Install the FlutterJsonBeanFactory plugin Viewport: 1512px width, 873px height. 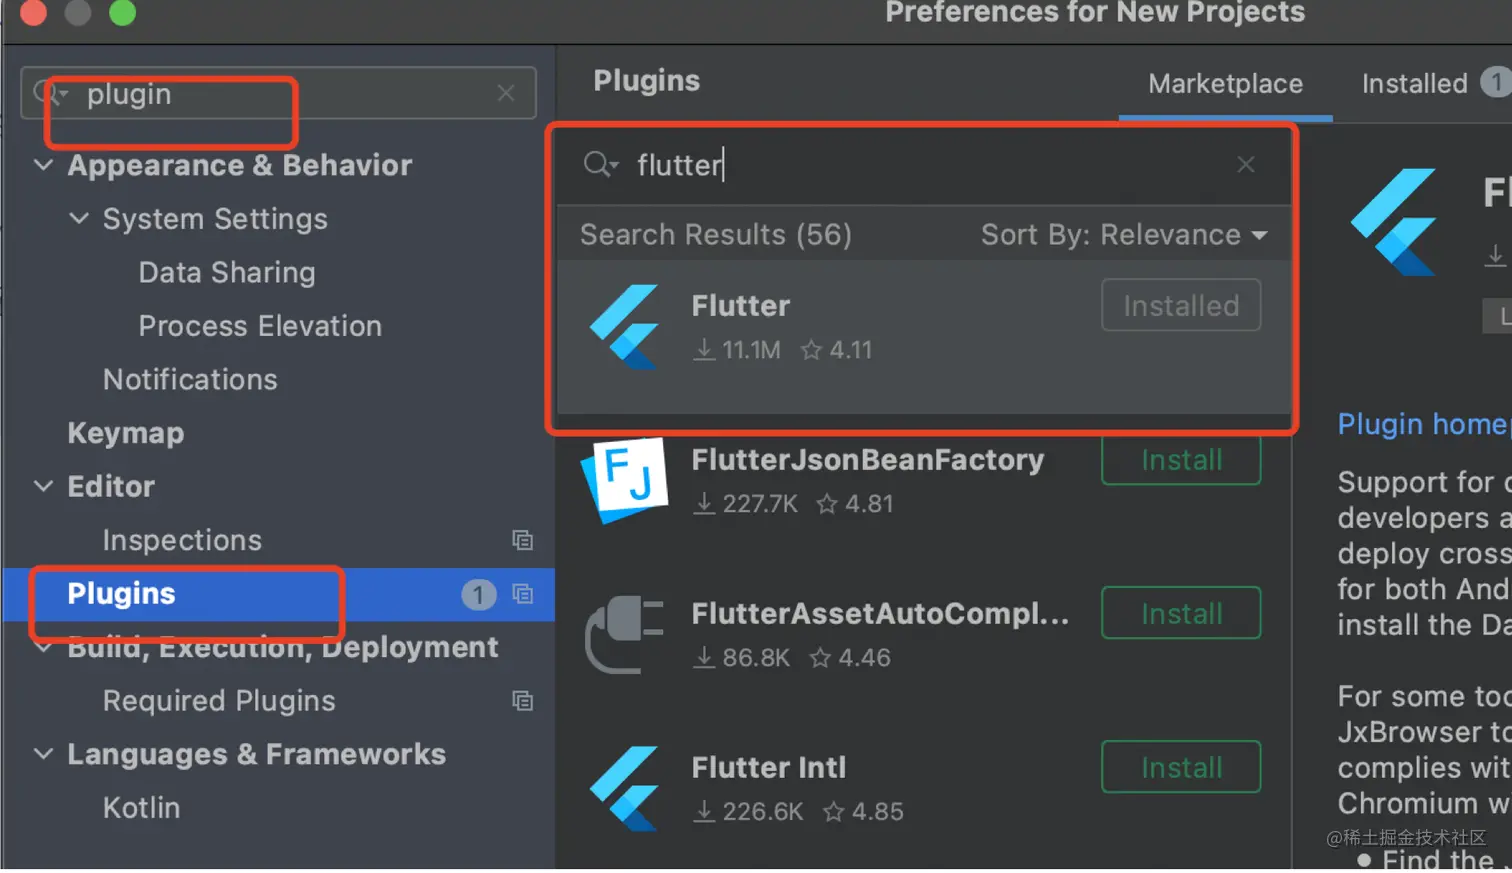pos(1181,460)
